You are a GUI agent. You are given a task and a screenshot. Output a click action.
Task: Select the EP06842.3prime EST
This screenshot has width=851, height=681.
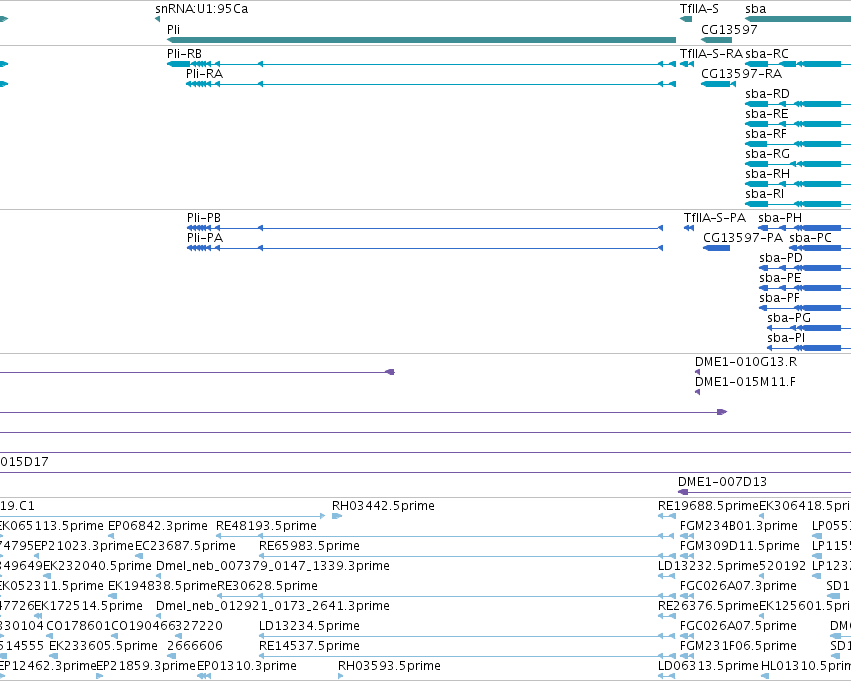(111, 536)
